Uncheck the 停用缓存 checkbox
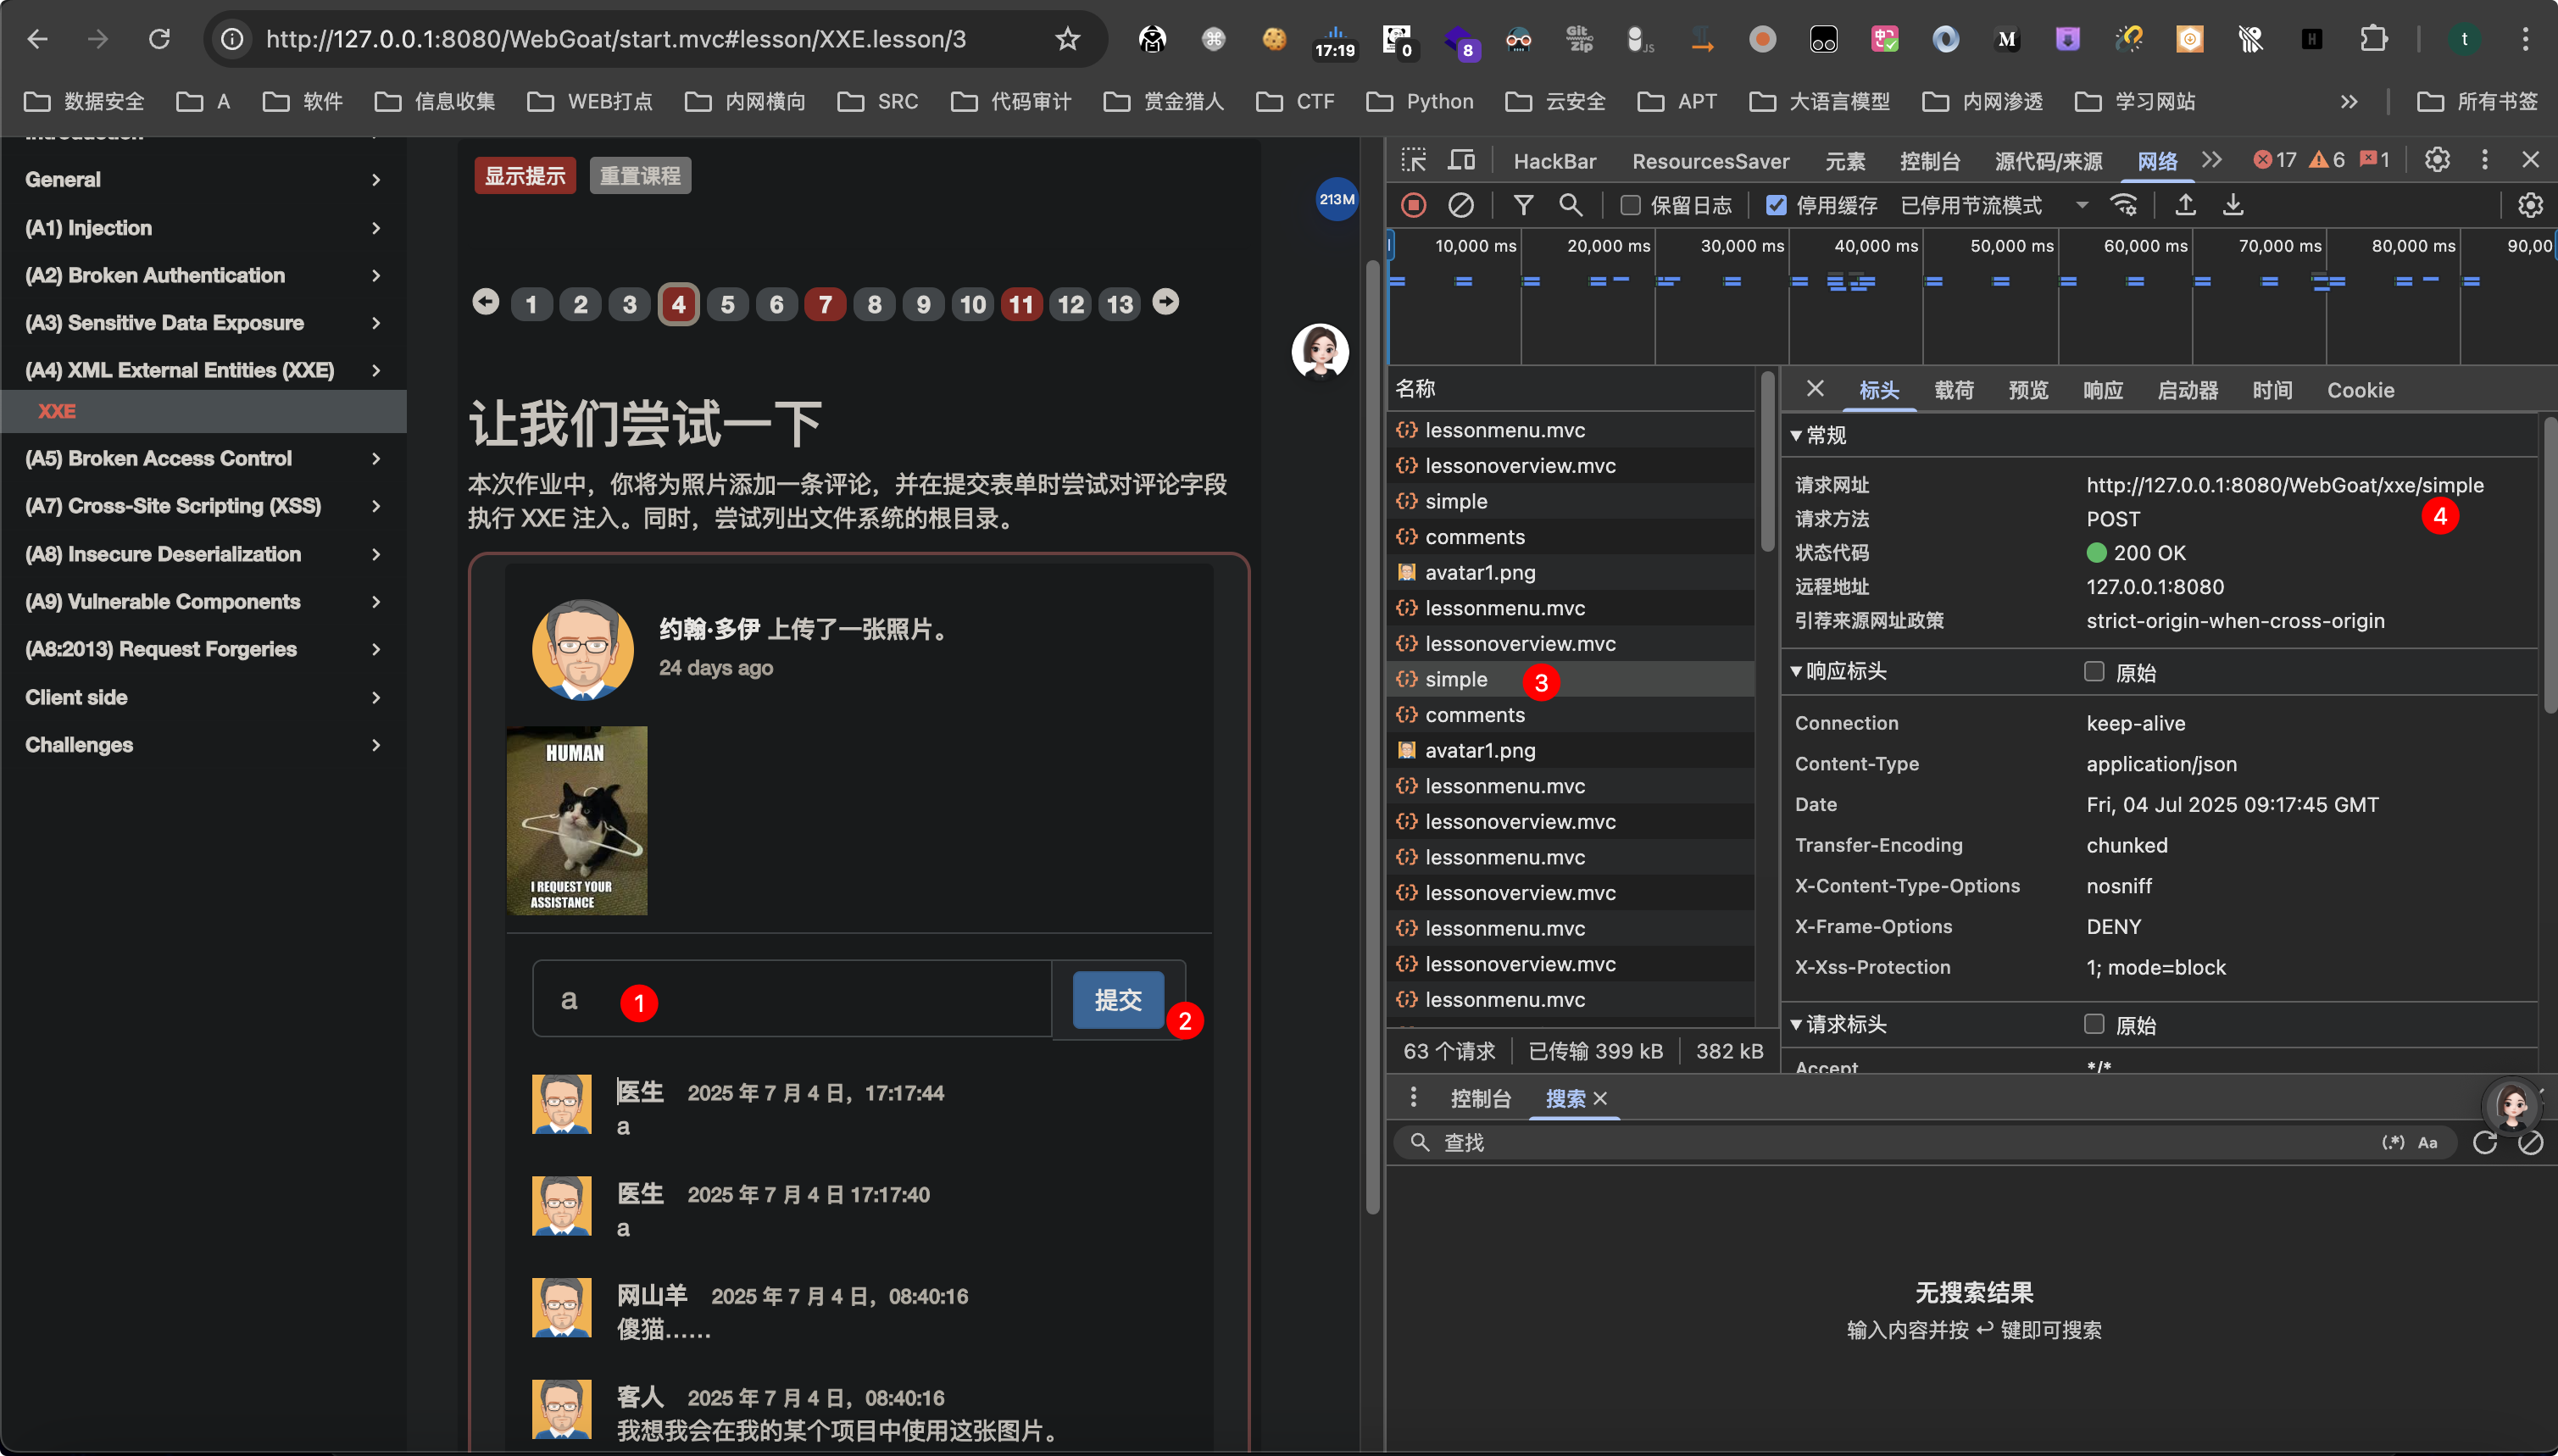This screenshot has width=2558, height=1456. click(1776, 205)
